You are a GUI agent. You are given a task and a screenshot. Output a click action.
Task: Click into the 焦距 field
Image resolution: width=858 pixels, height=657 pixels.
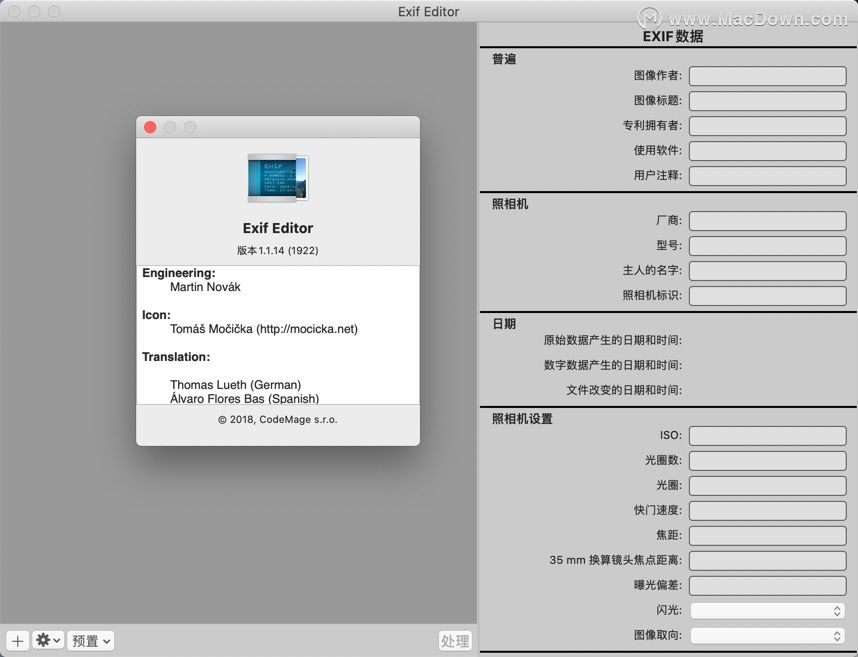click(767, 536)
